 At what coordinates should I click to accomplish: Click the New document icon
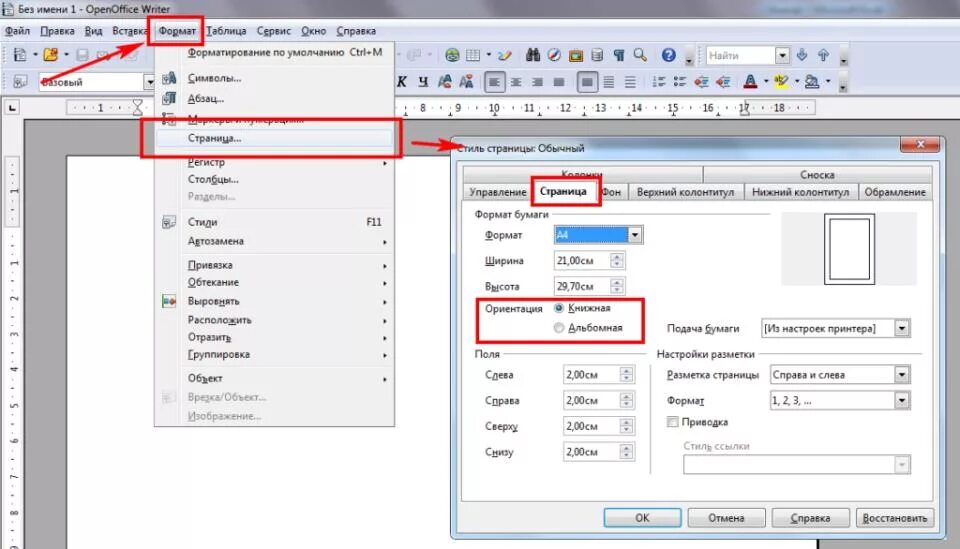(20, 55)
